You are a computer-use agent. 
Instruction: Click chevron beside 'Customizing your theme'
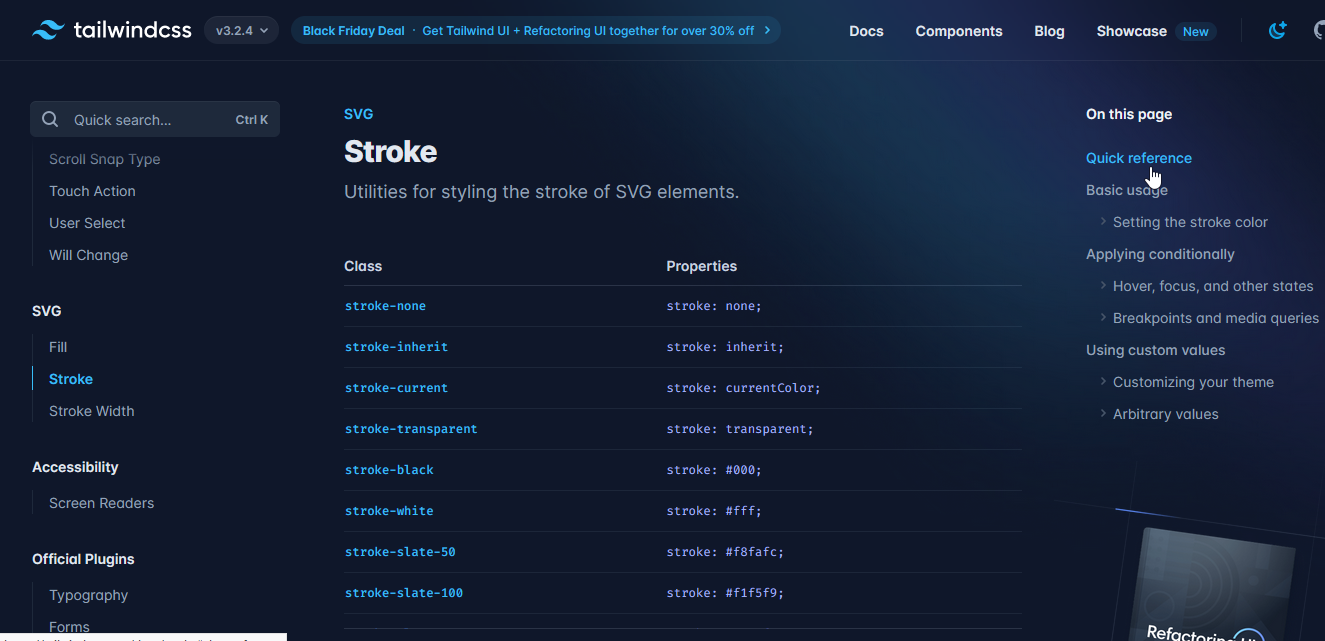(x=1103, y=382)
